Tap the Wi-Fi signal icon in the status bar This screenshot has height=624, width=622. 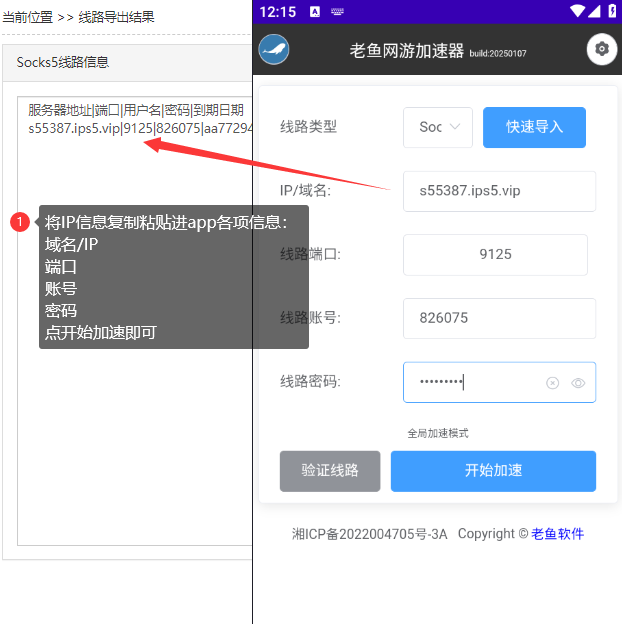coord(577,11)
